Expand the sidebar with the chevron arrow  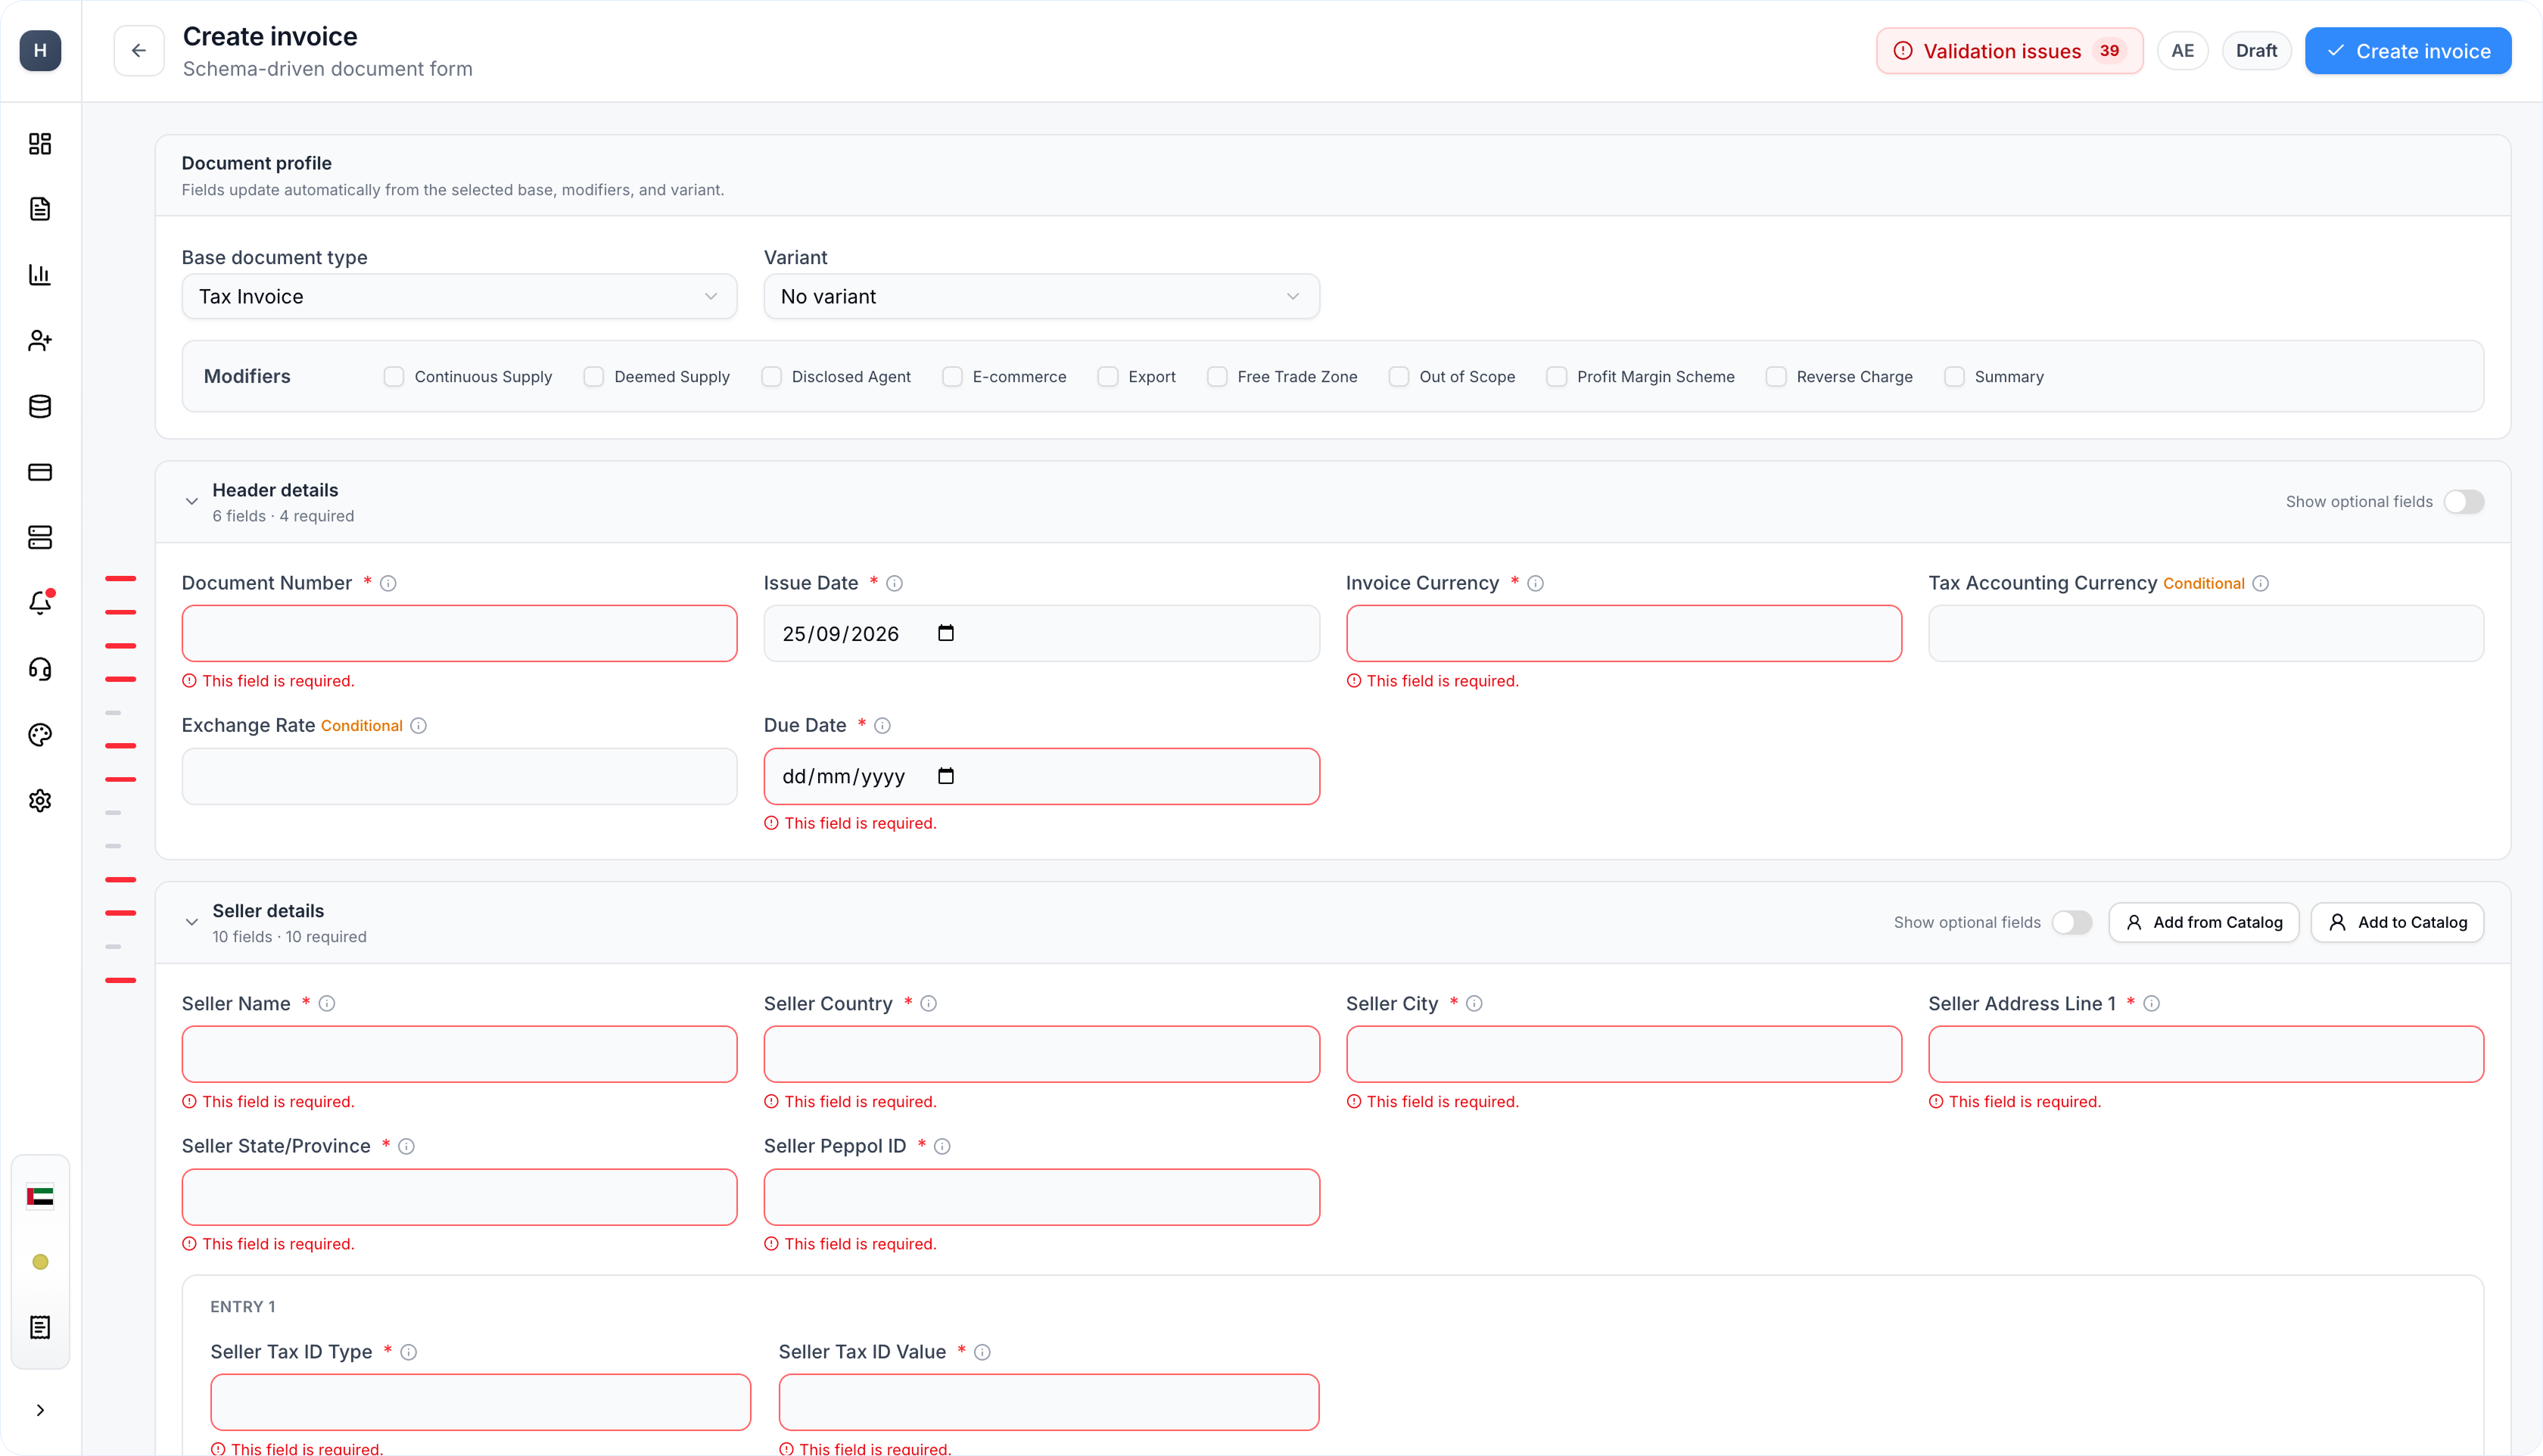click(40, 1410)
